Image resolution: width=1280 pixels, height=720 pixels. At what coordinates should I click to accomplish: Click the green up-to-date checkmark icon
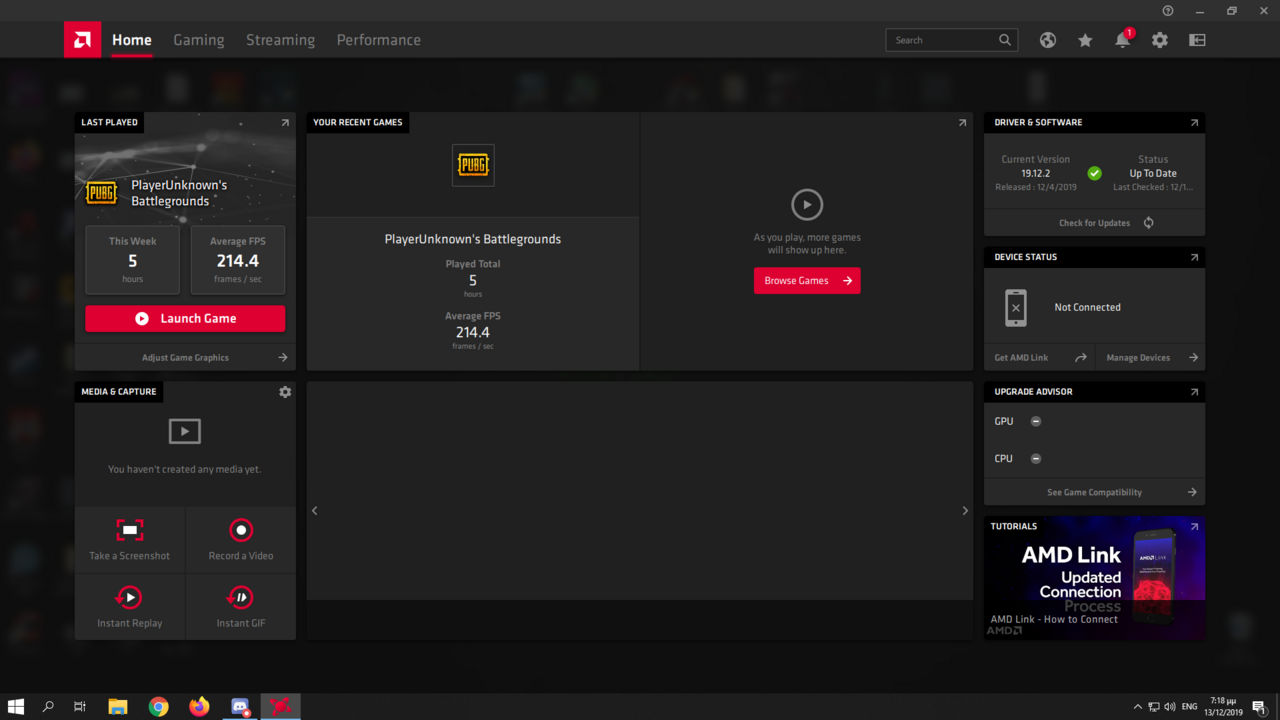pos(1095,173)
